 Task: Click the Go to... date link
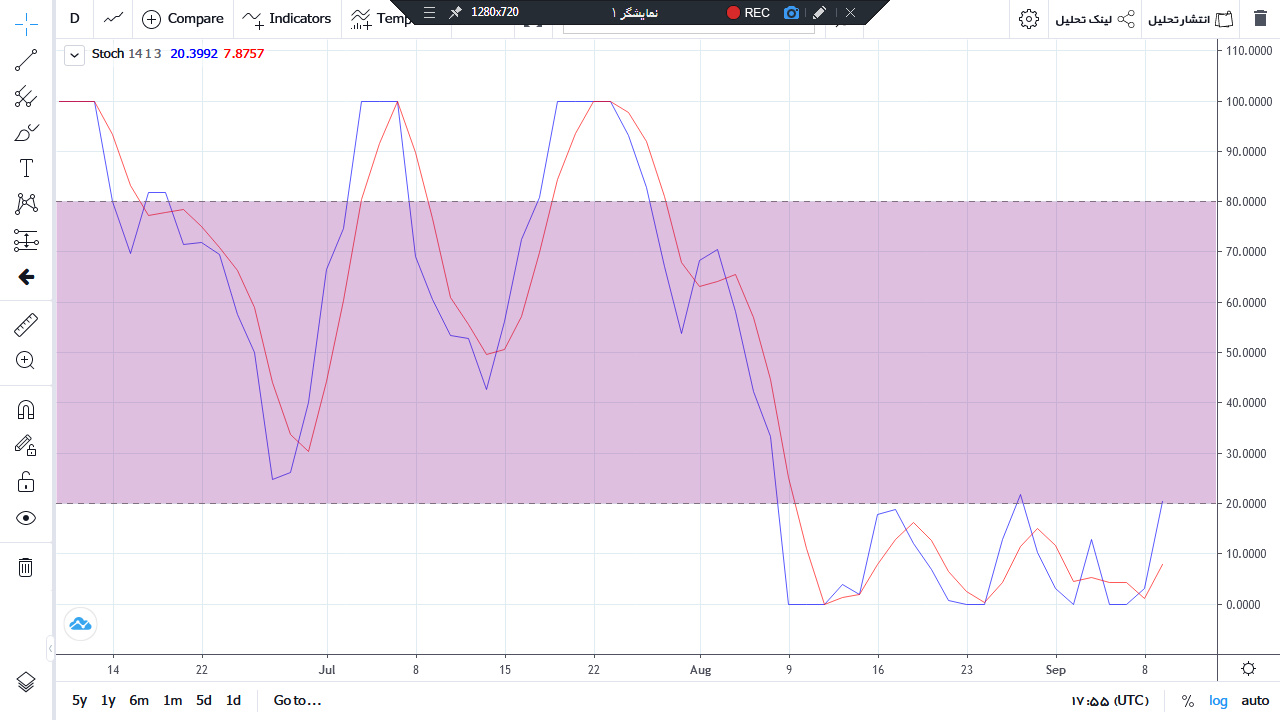tap(297, 700)
